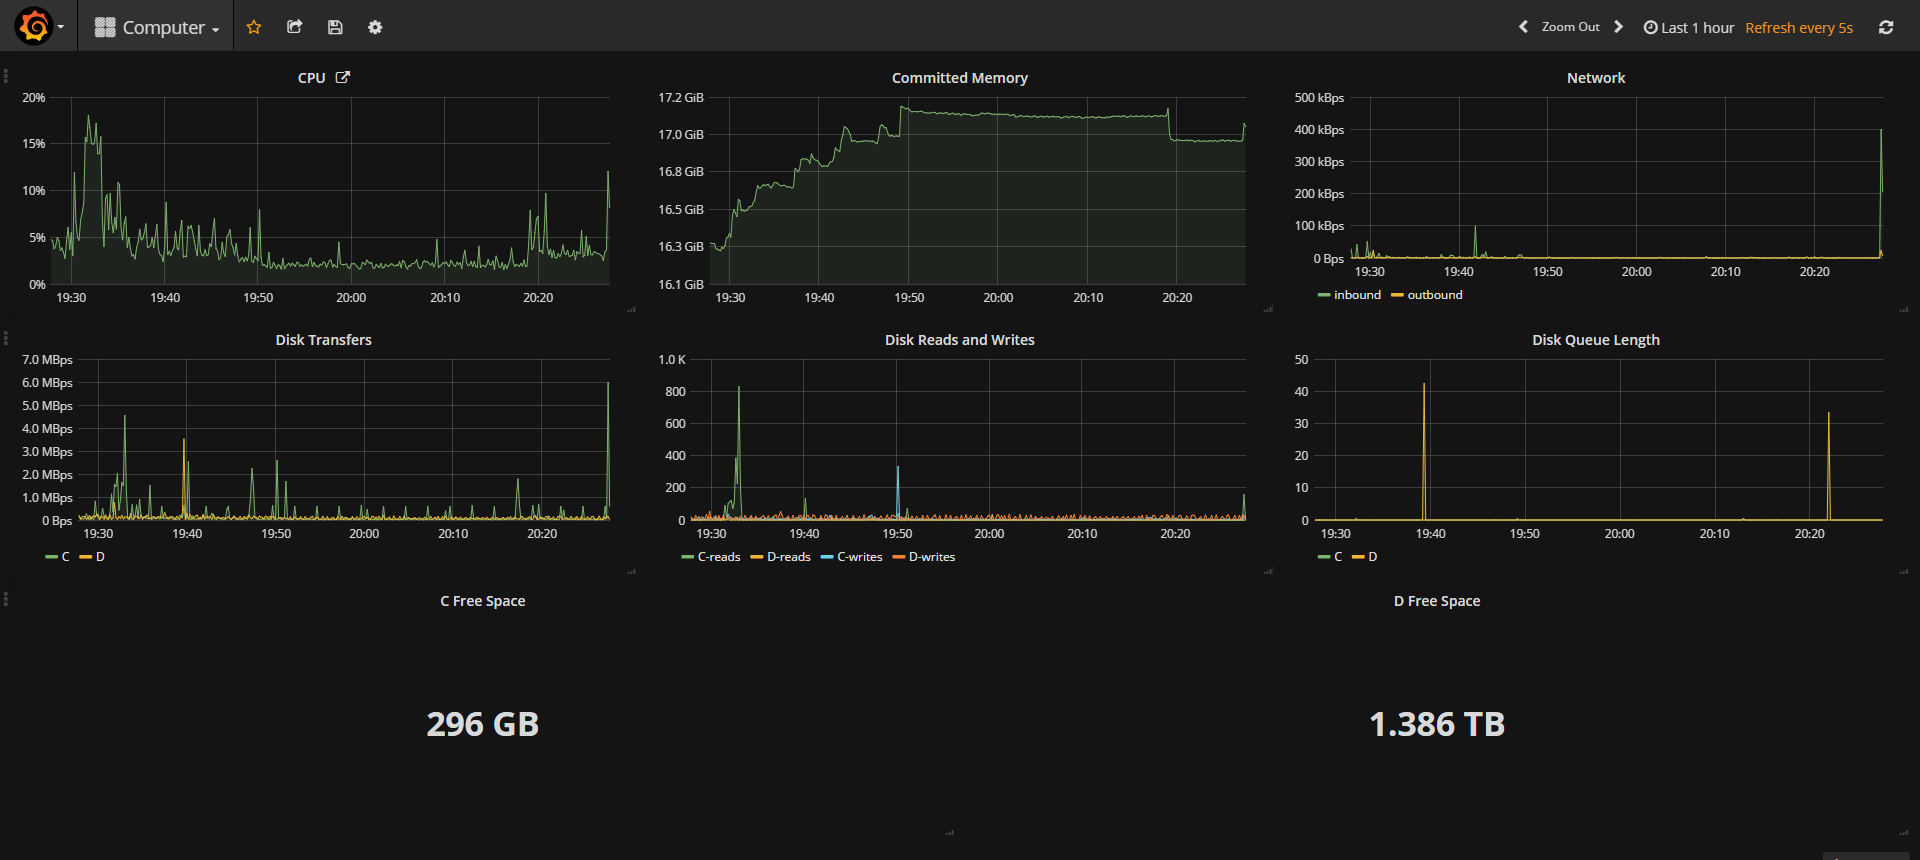
Task: Click the Refresh every 5s link
Action: point(1798,27)
